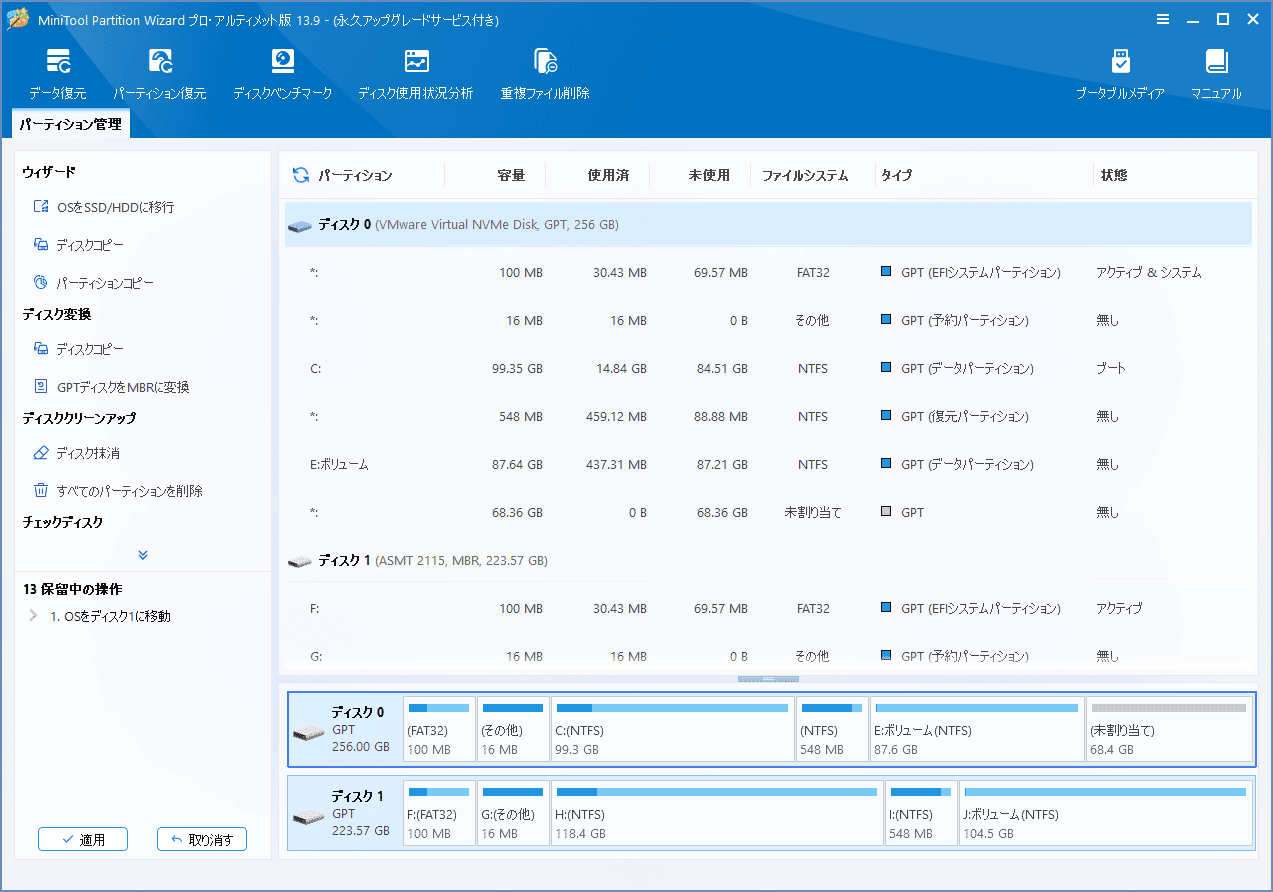
Task: Open 重複ファイル削除 tool
Action: click(545, 74)
